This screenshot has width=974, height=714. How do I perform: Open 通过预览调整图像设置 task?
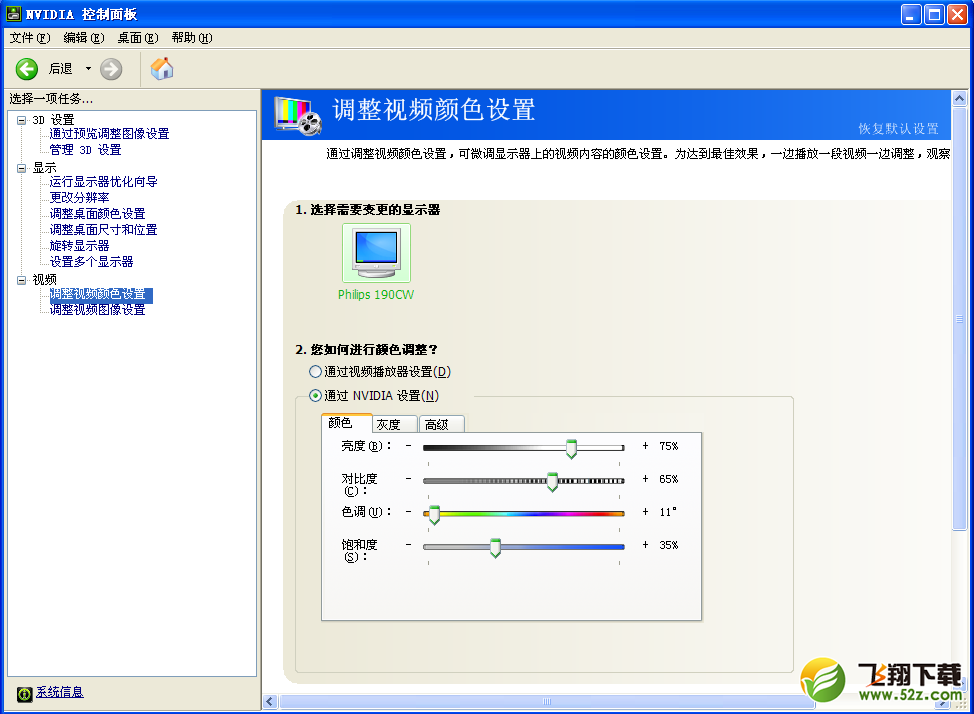pos(109,134)
